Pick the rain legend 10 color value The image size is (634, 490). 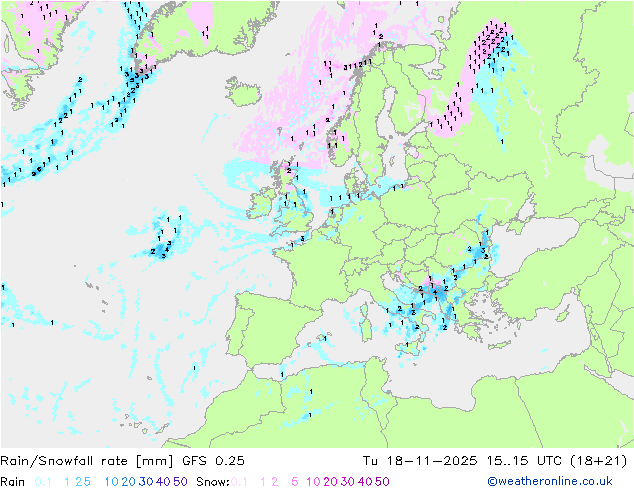click(x=111, y=482)
